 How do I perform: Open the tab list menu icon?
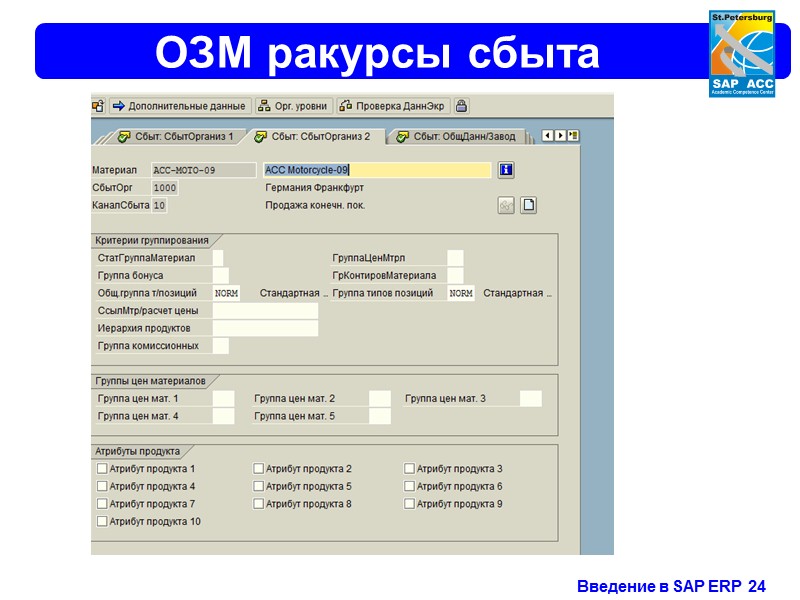coord(573,136)
